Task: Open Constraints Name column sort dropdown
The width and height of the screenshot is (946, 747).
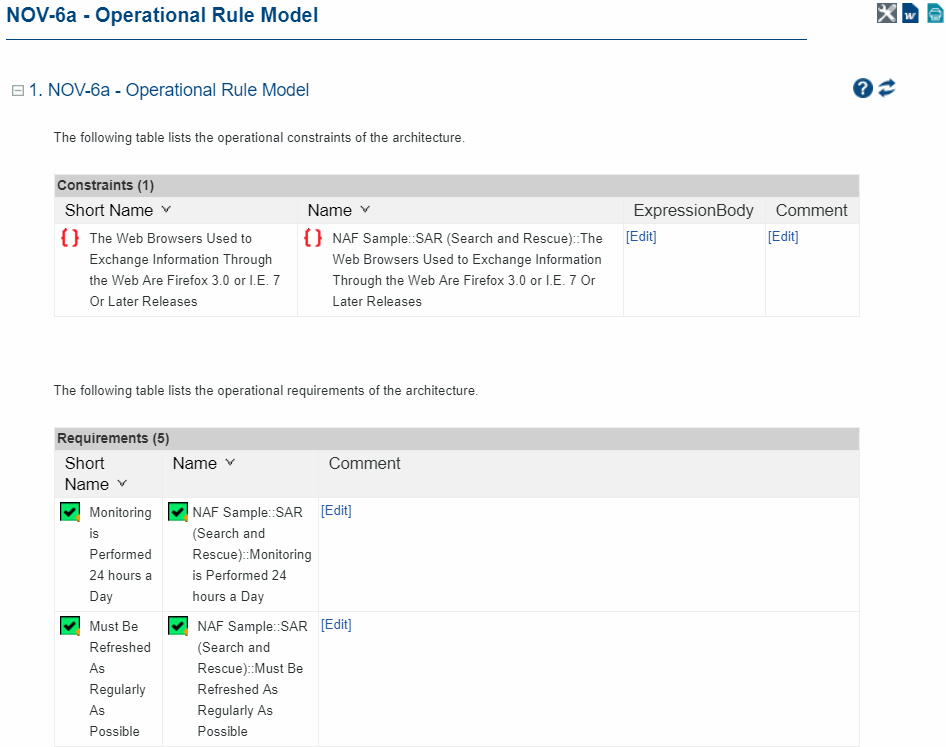Action: [365, 210]
